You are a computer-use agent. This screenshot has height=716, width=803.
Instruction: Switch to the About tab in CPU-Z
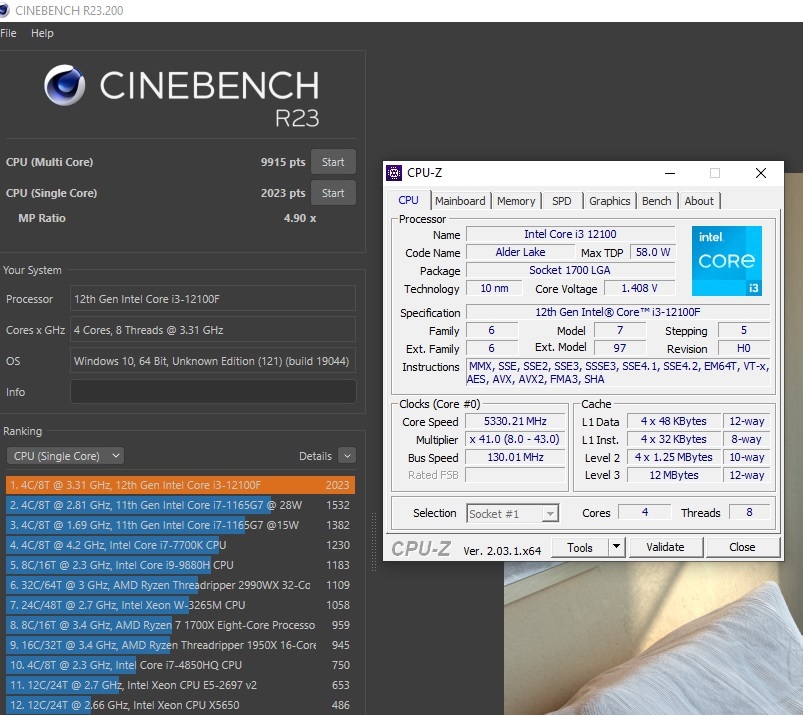[699, 201]
